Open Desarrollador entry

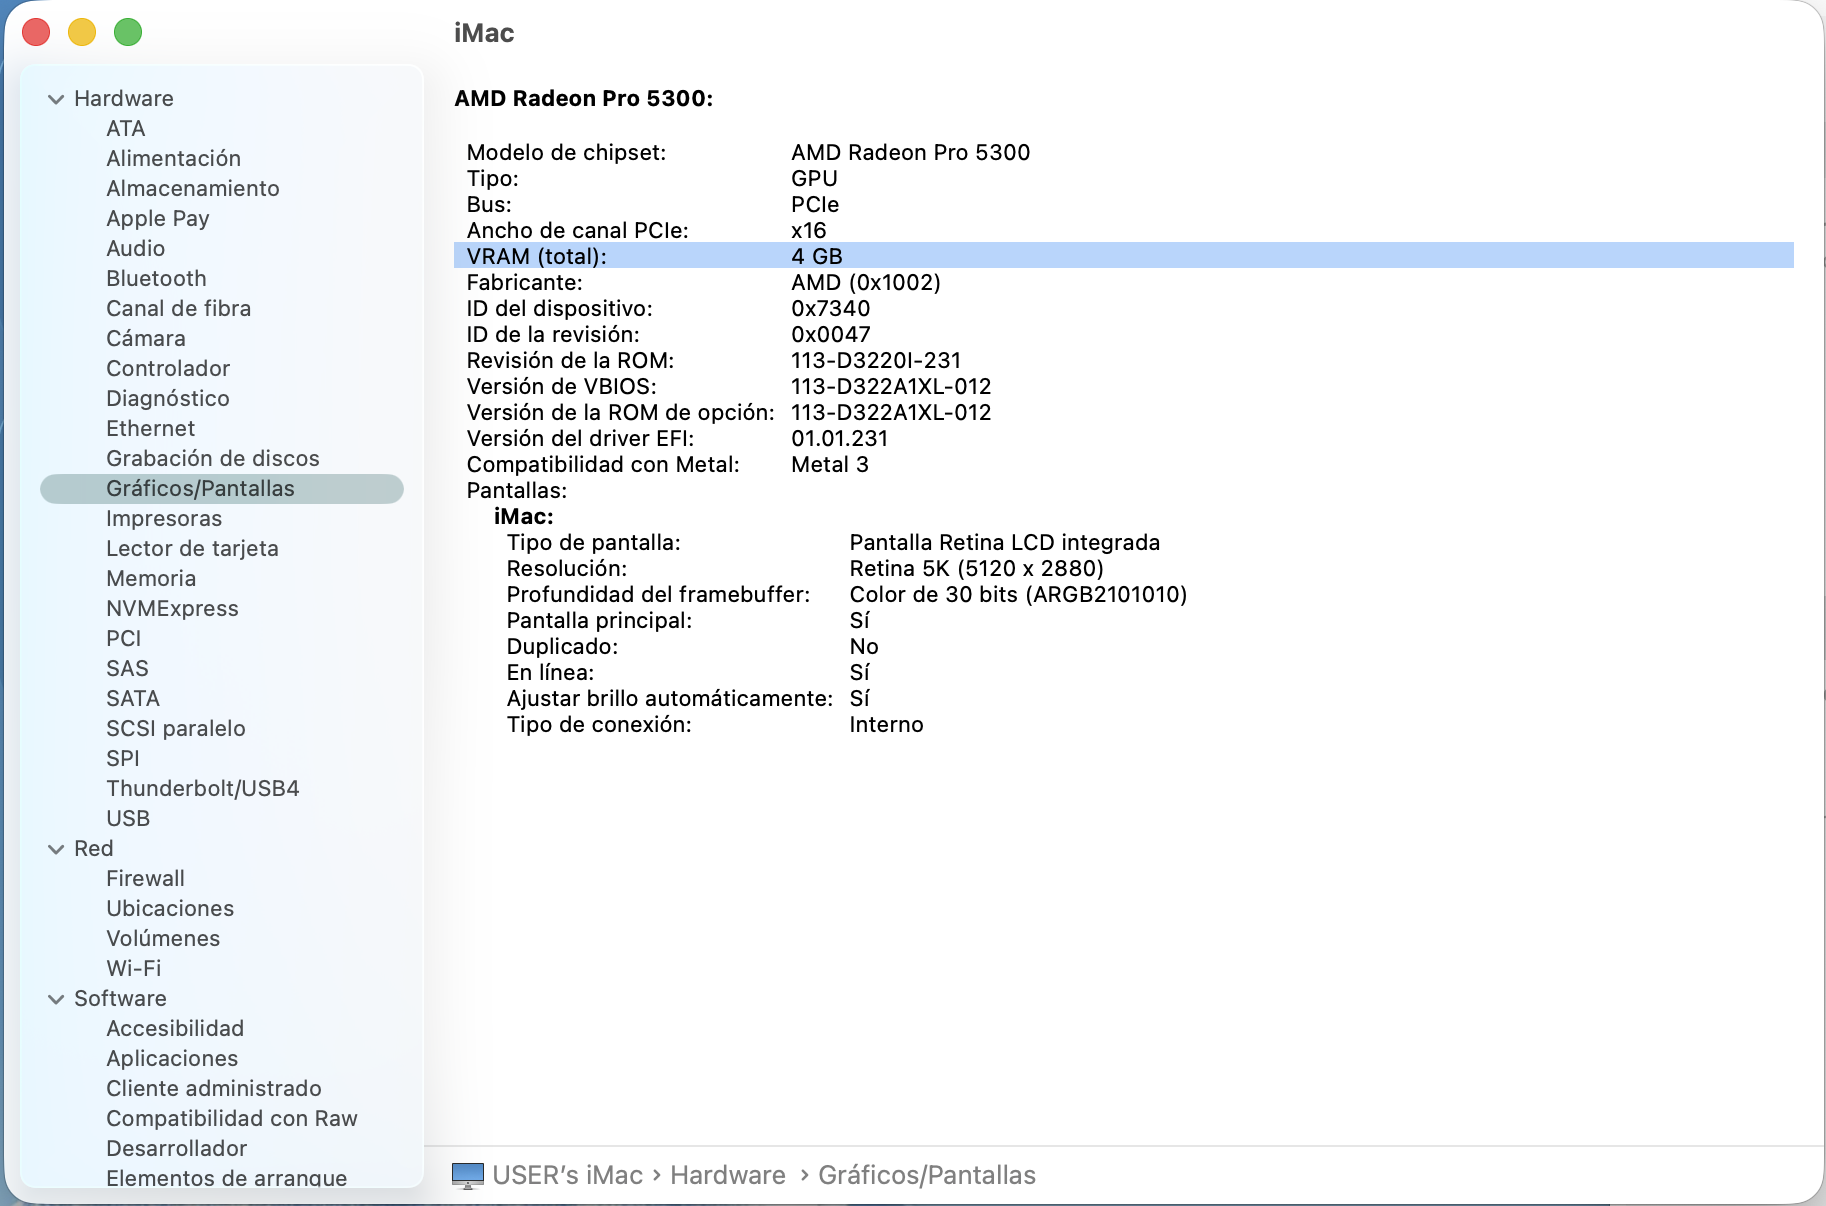point(177,1149)
